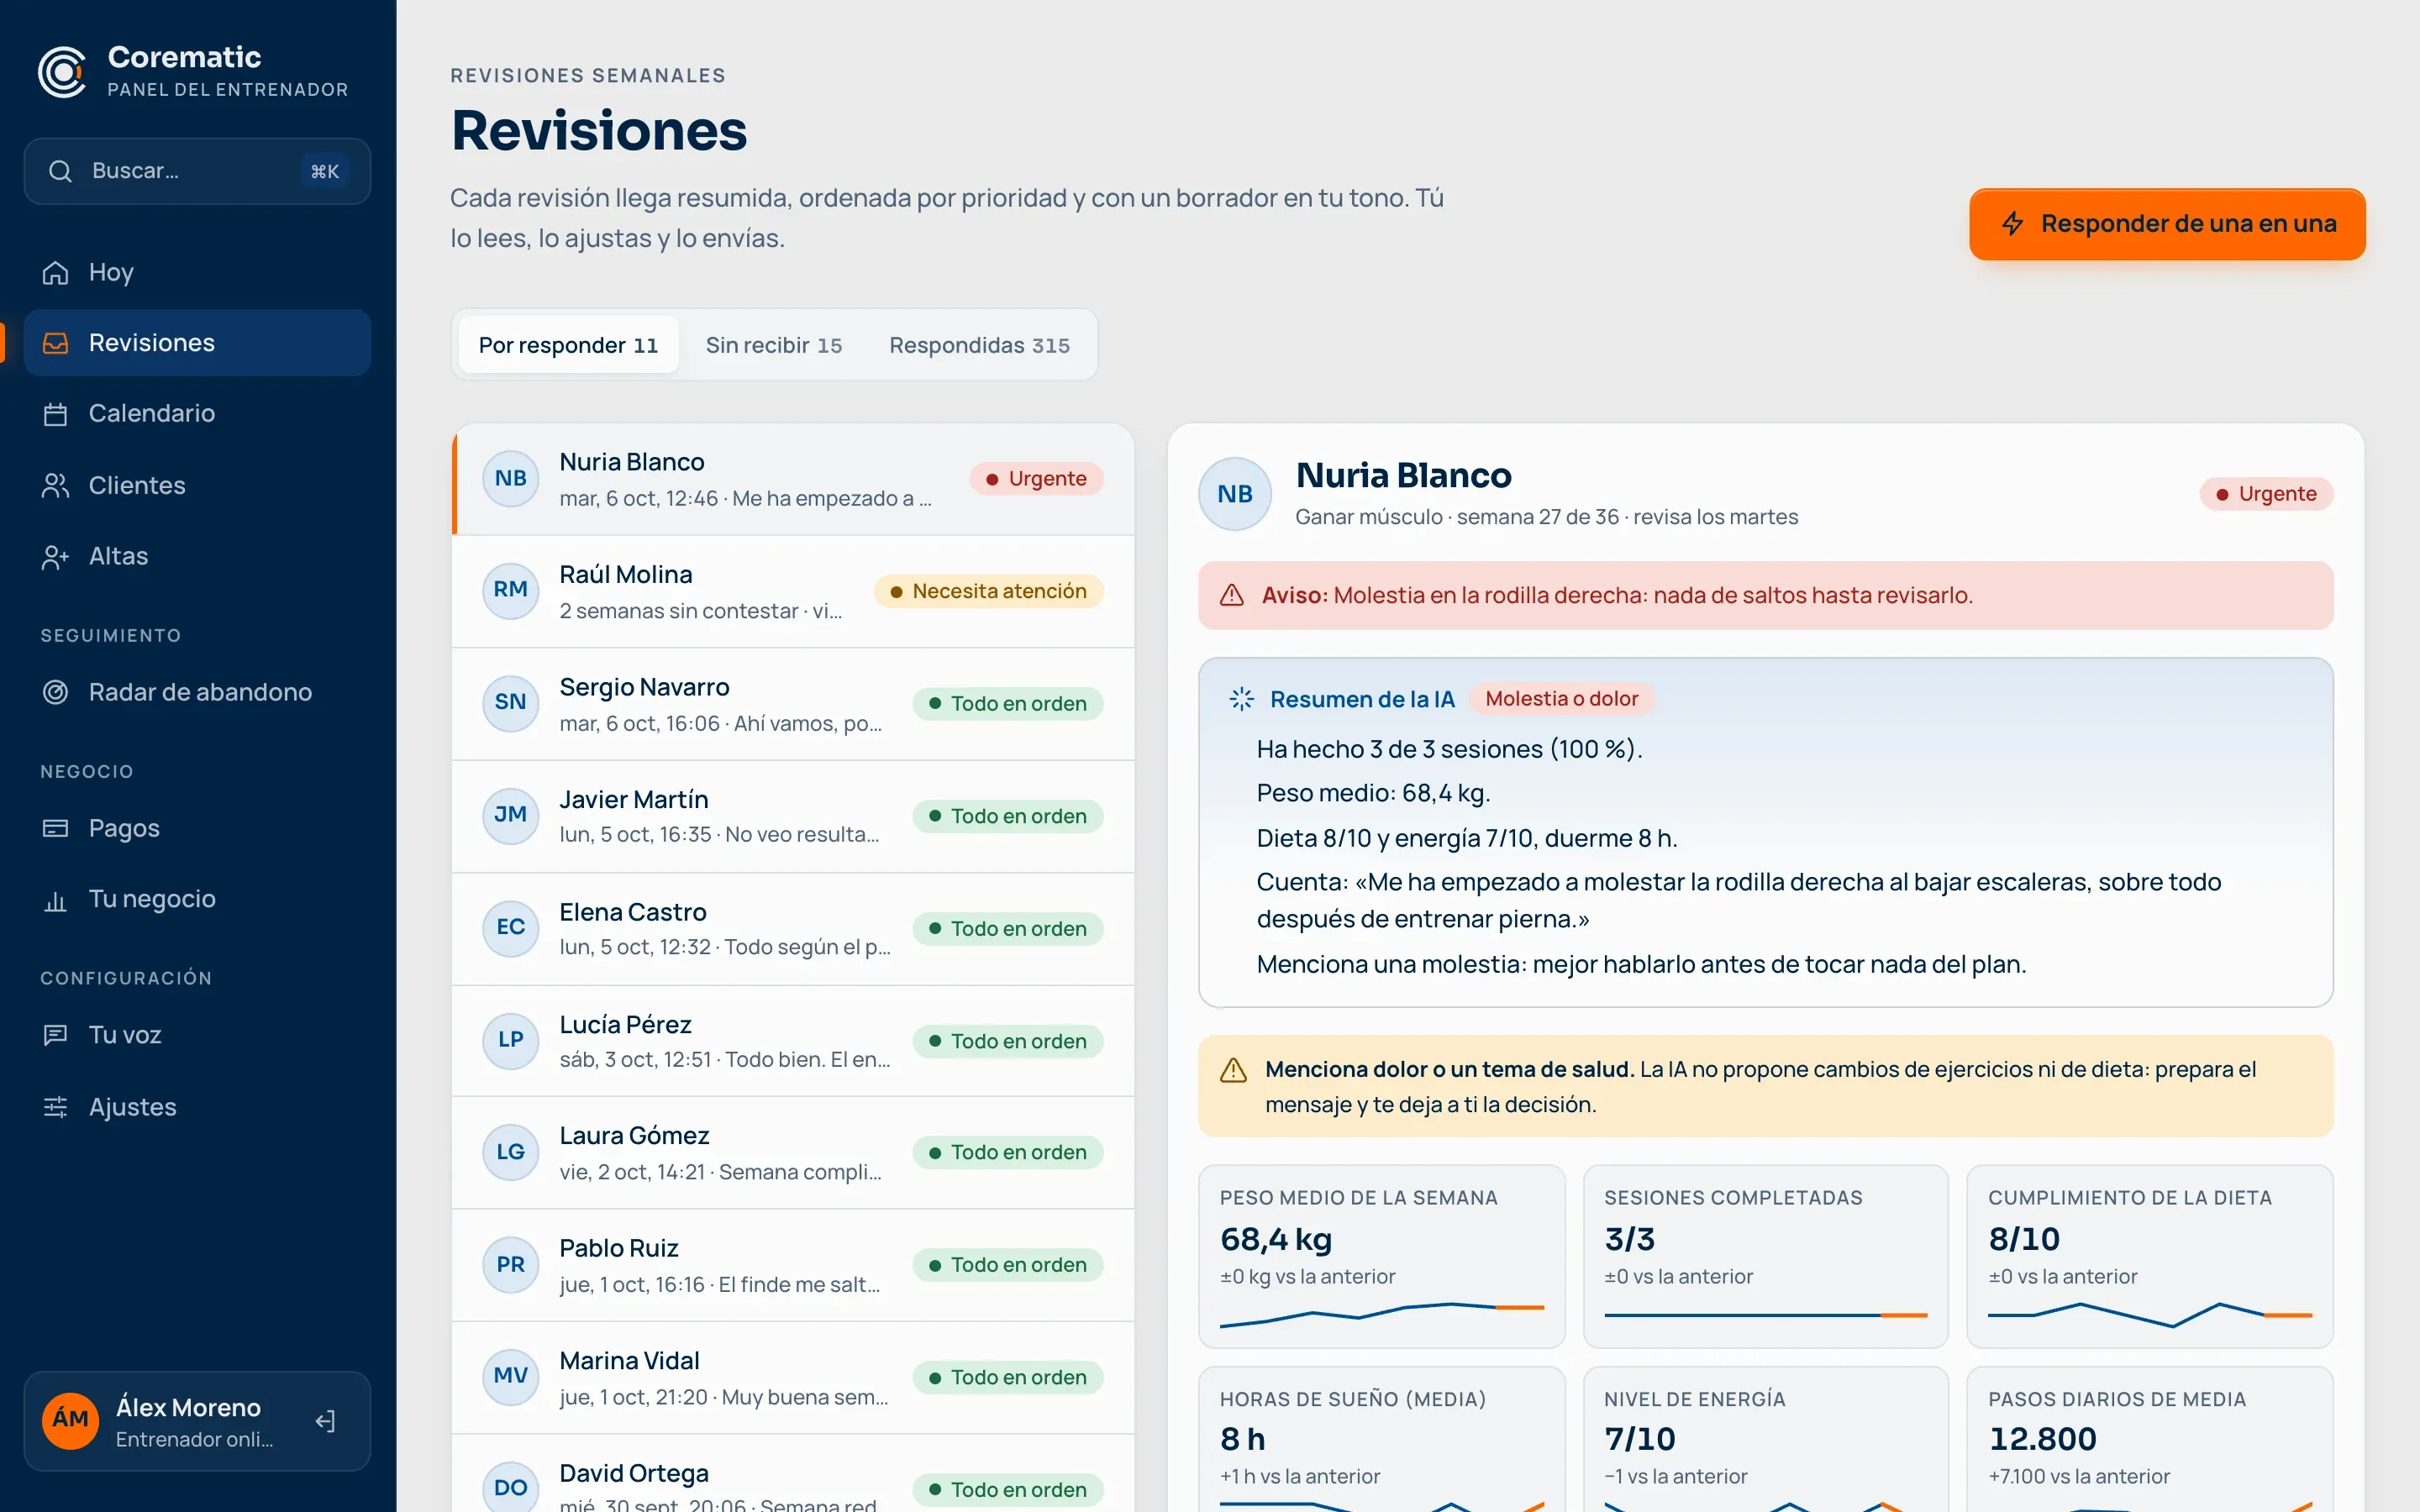The image size is (2420, 1512).
Task: Open Marina Vidal's review
Action: pyautogui.click(x=793, y=1378)
